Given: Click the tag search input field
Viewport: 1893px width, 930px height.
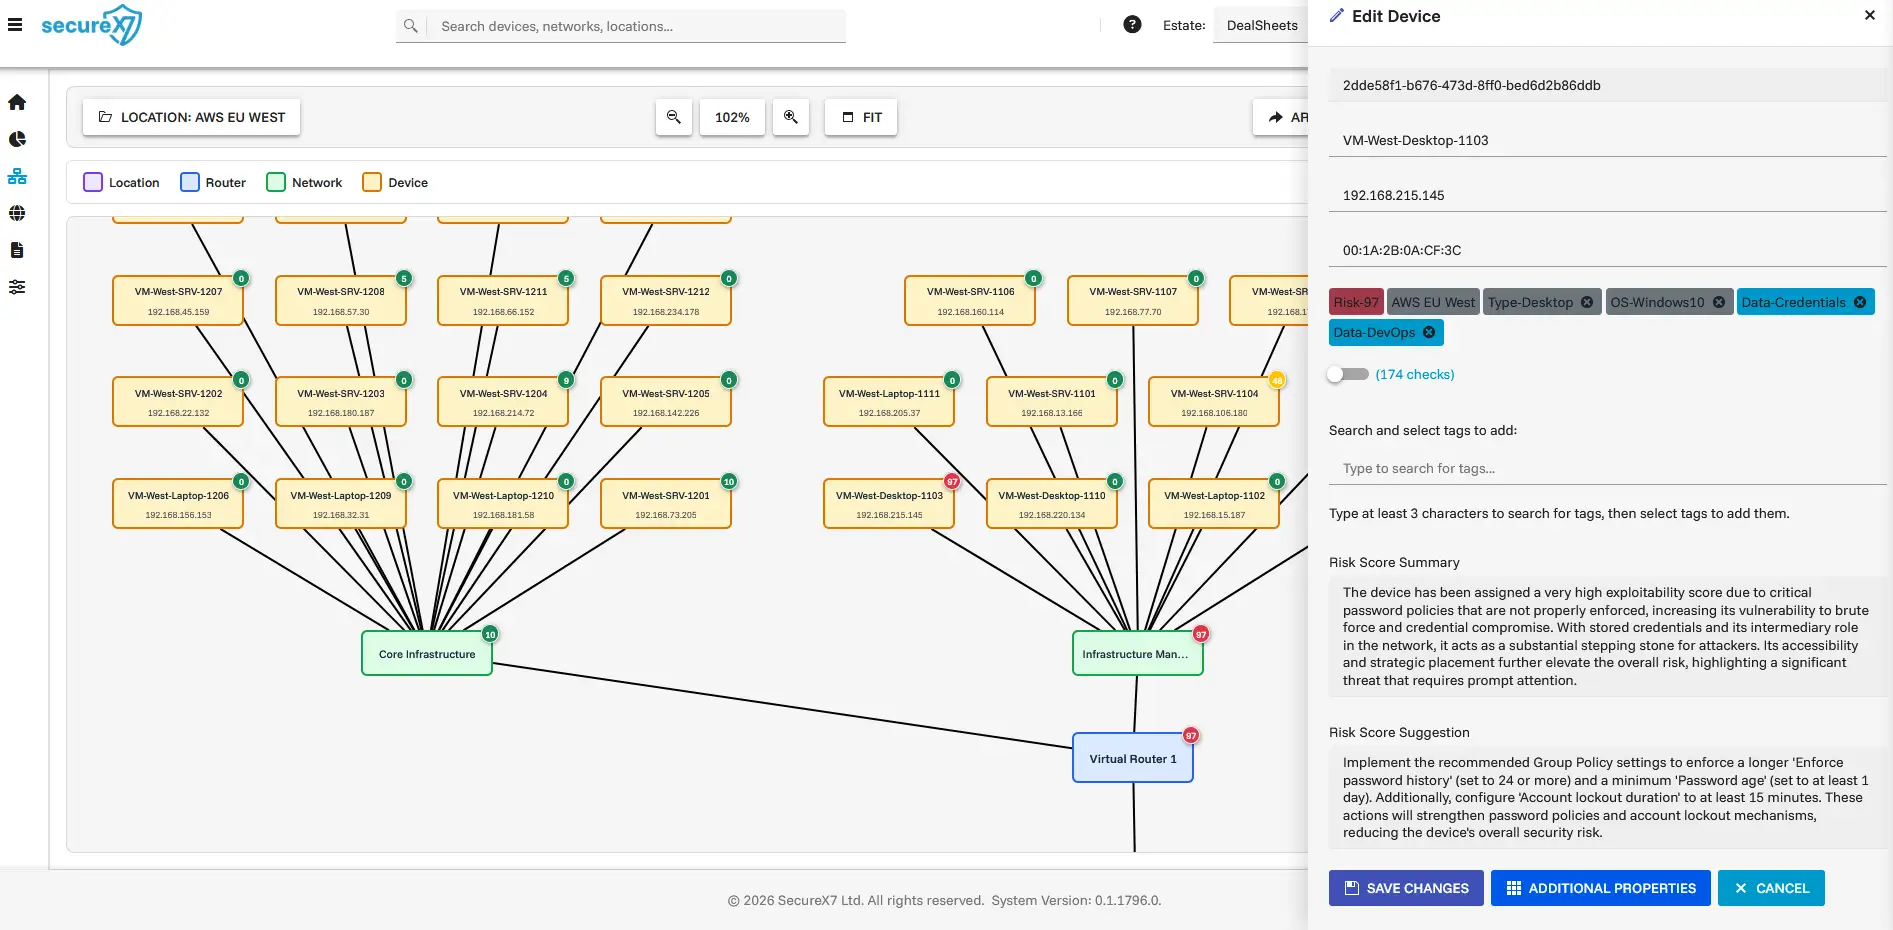Looking at the screenshot, I should point(1606,468).
